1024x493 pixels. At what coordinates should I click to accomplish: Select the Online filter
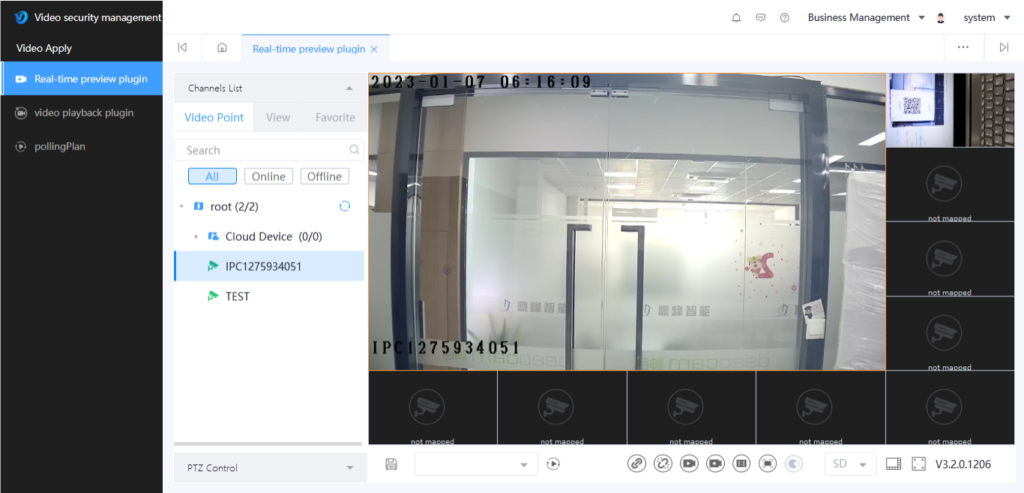pos(268,176)
